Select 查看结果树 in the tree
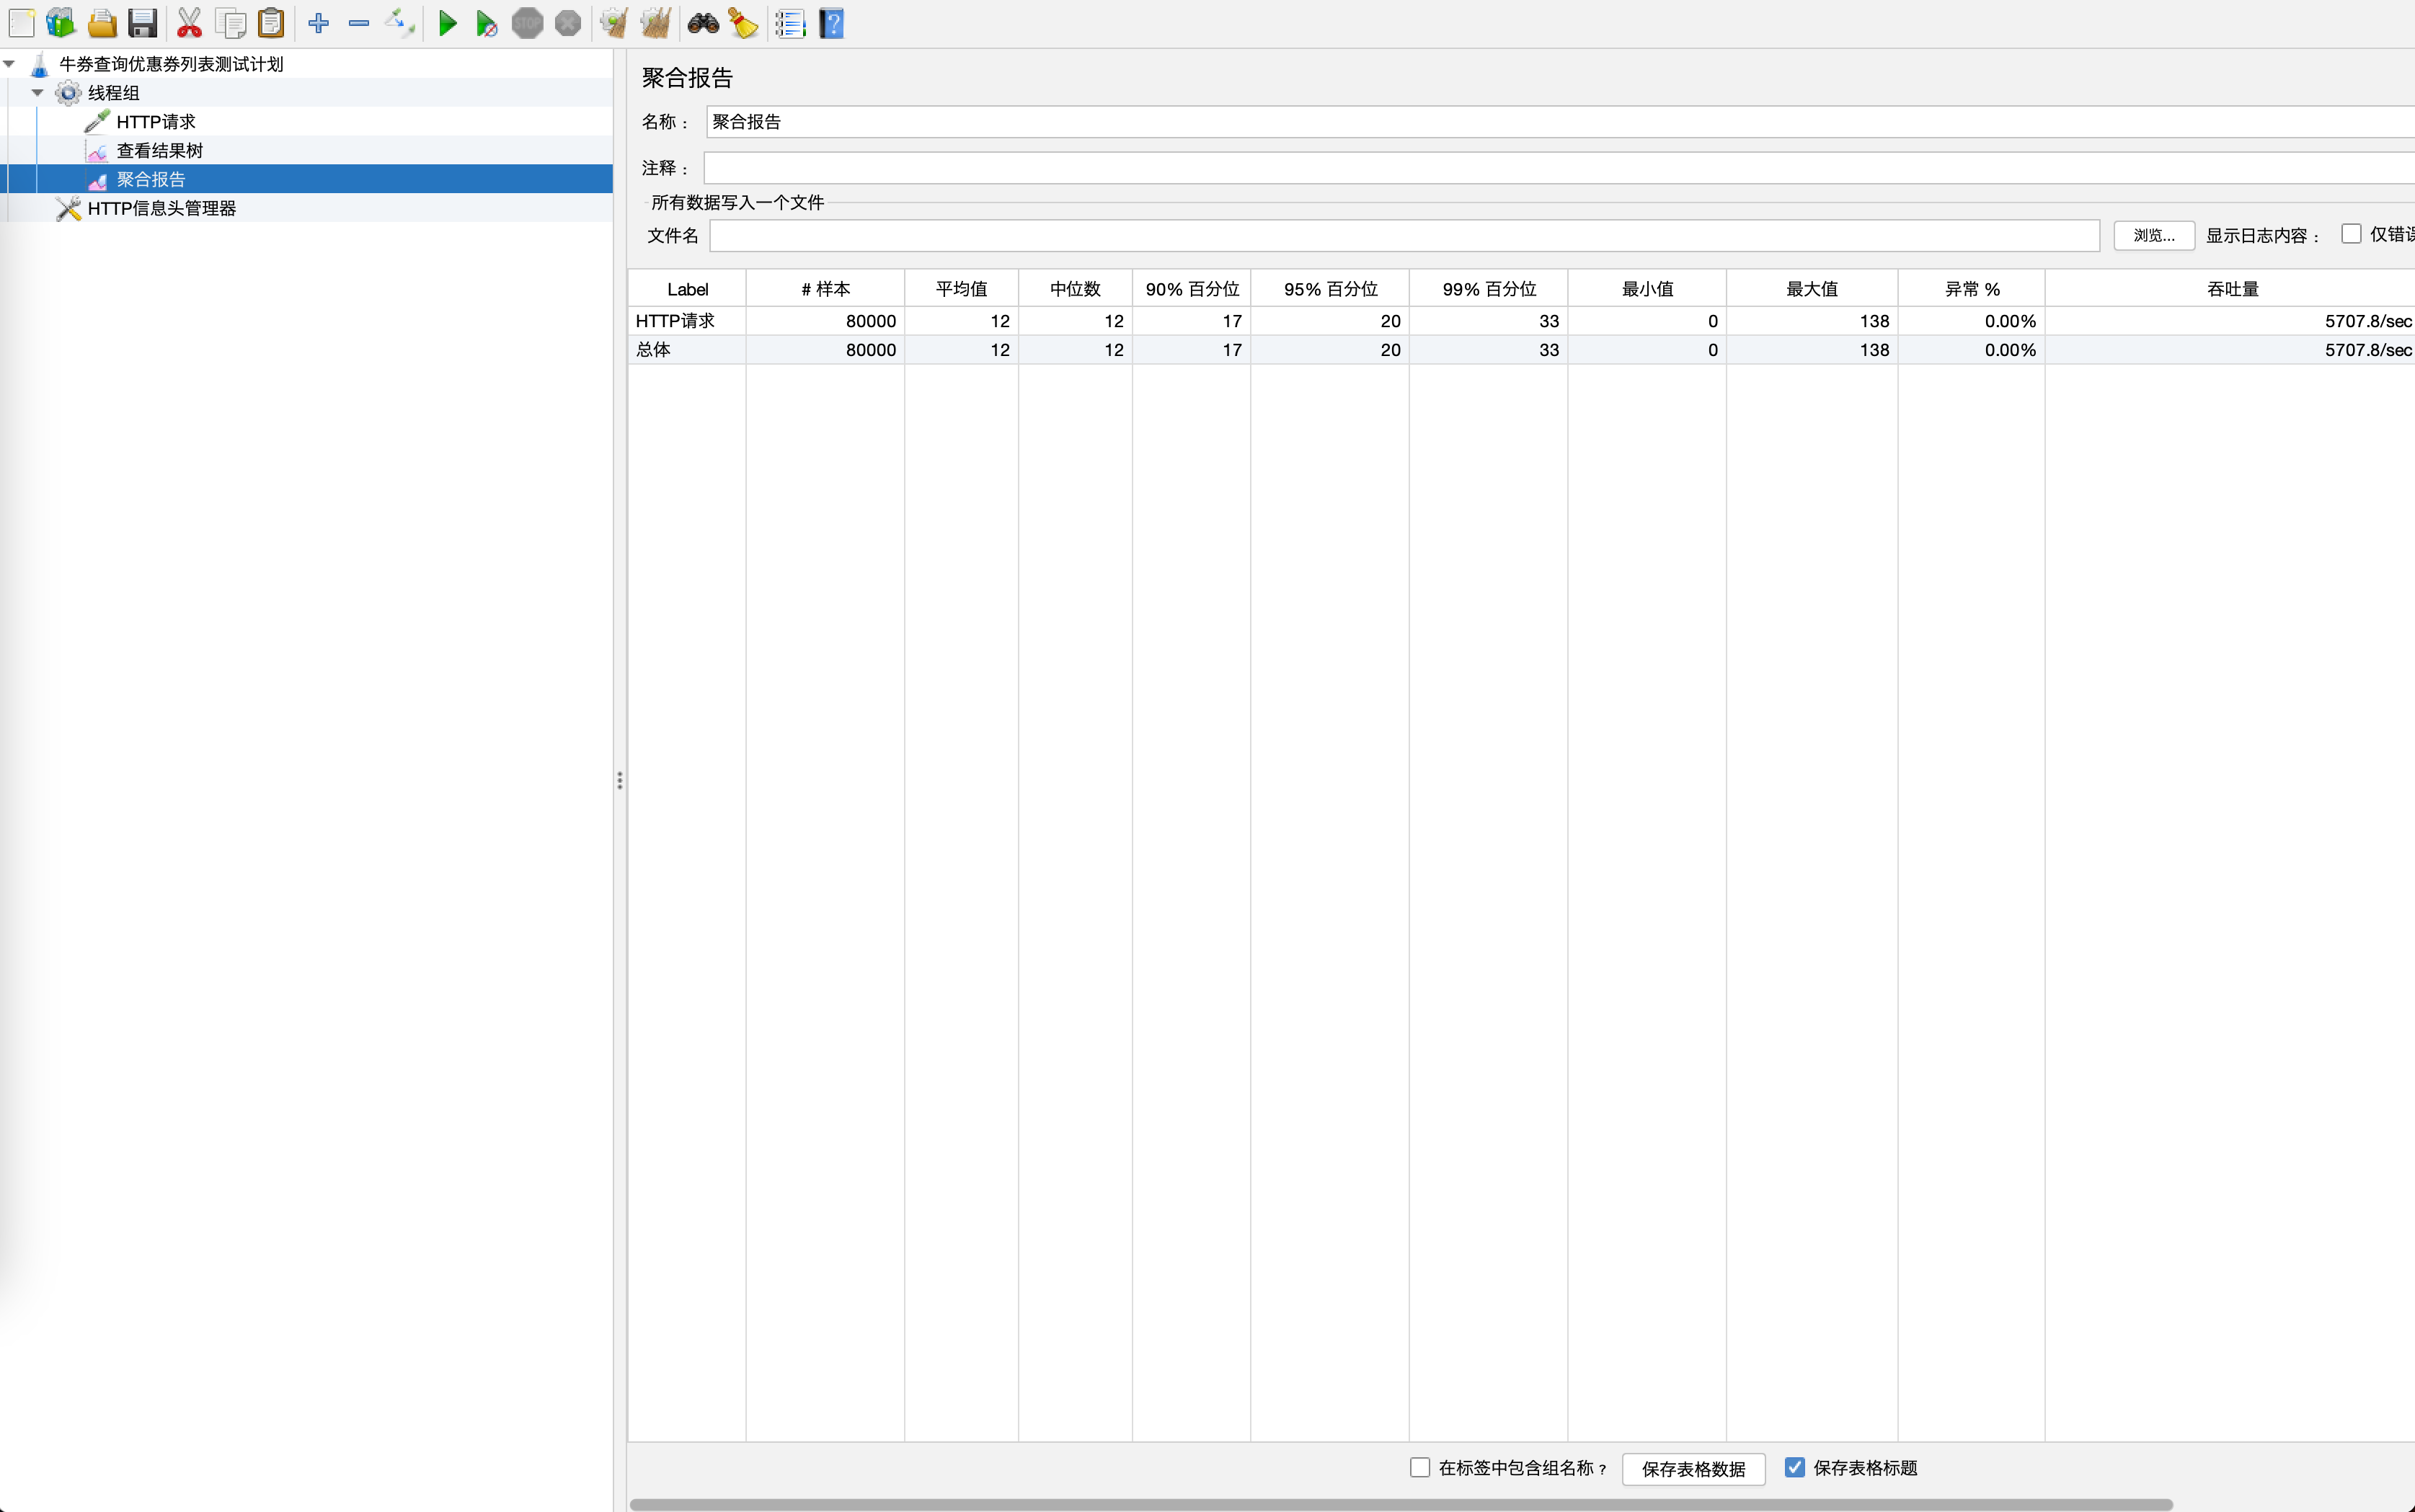The width and height of the screenshot is (2415, 1512). pos(159,151)
